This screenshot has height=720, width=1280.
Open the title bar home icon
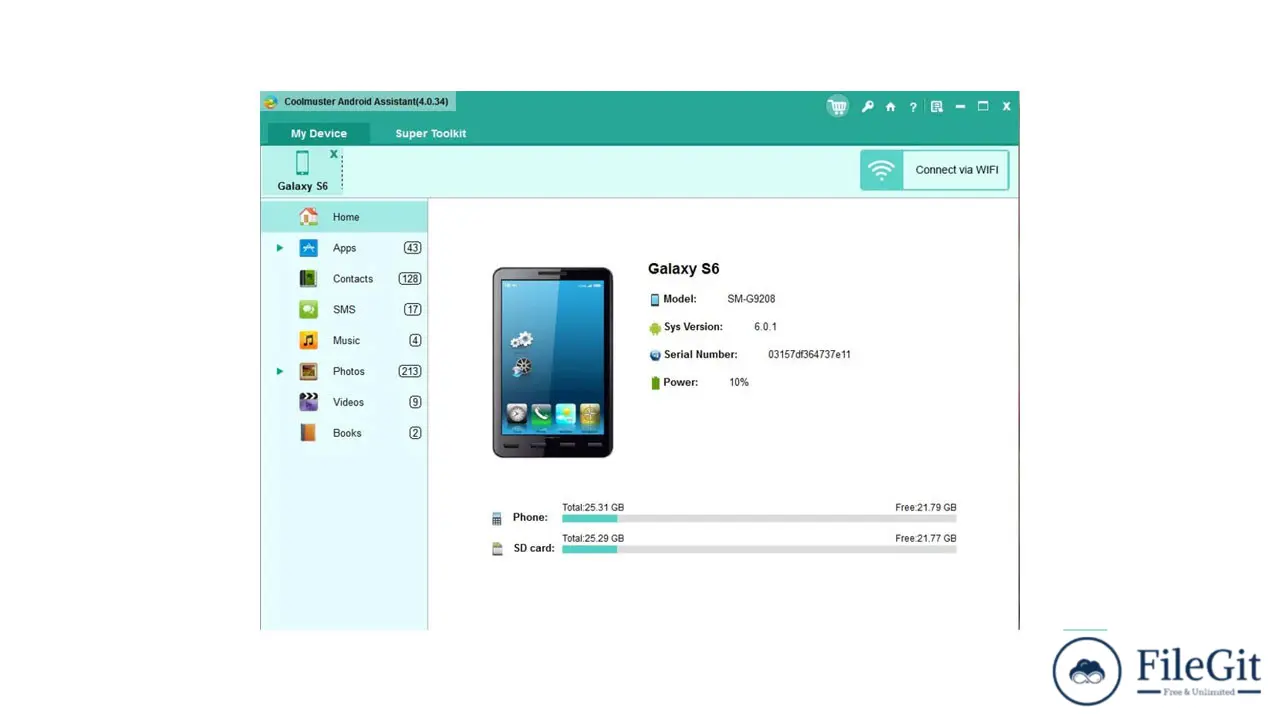890,106
